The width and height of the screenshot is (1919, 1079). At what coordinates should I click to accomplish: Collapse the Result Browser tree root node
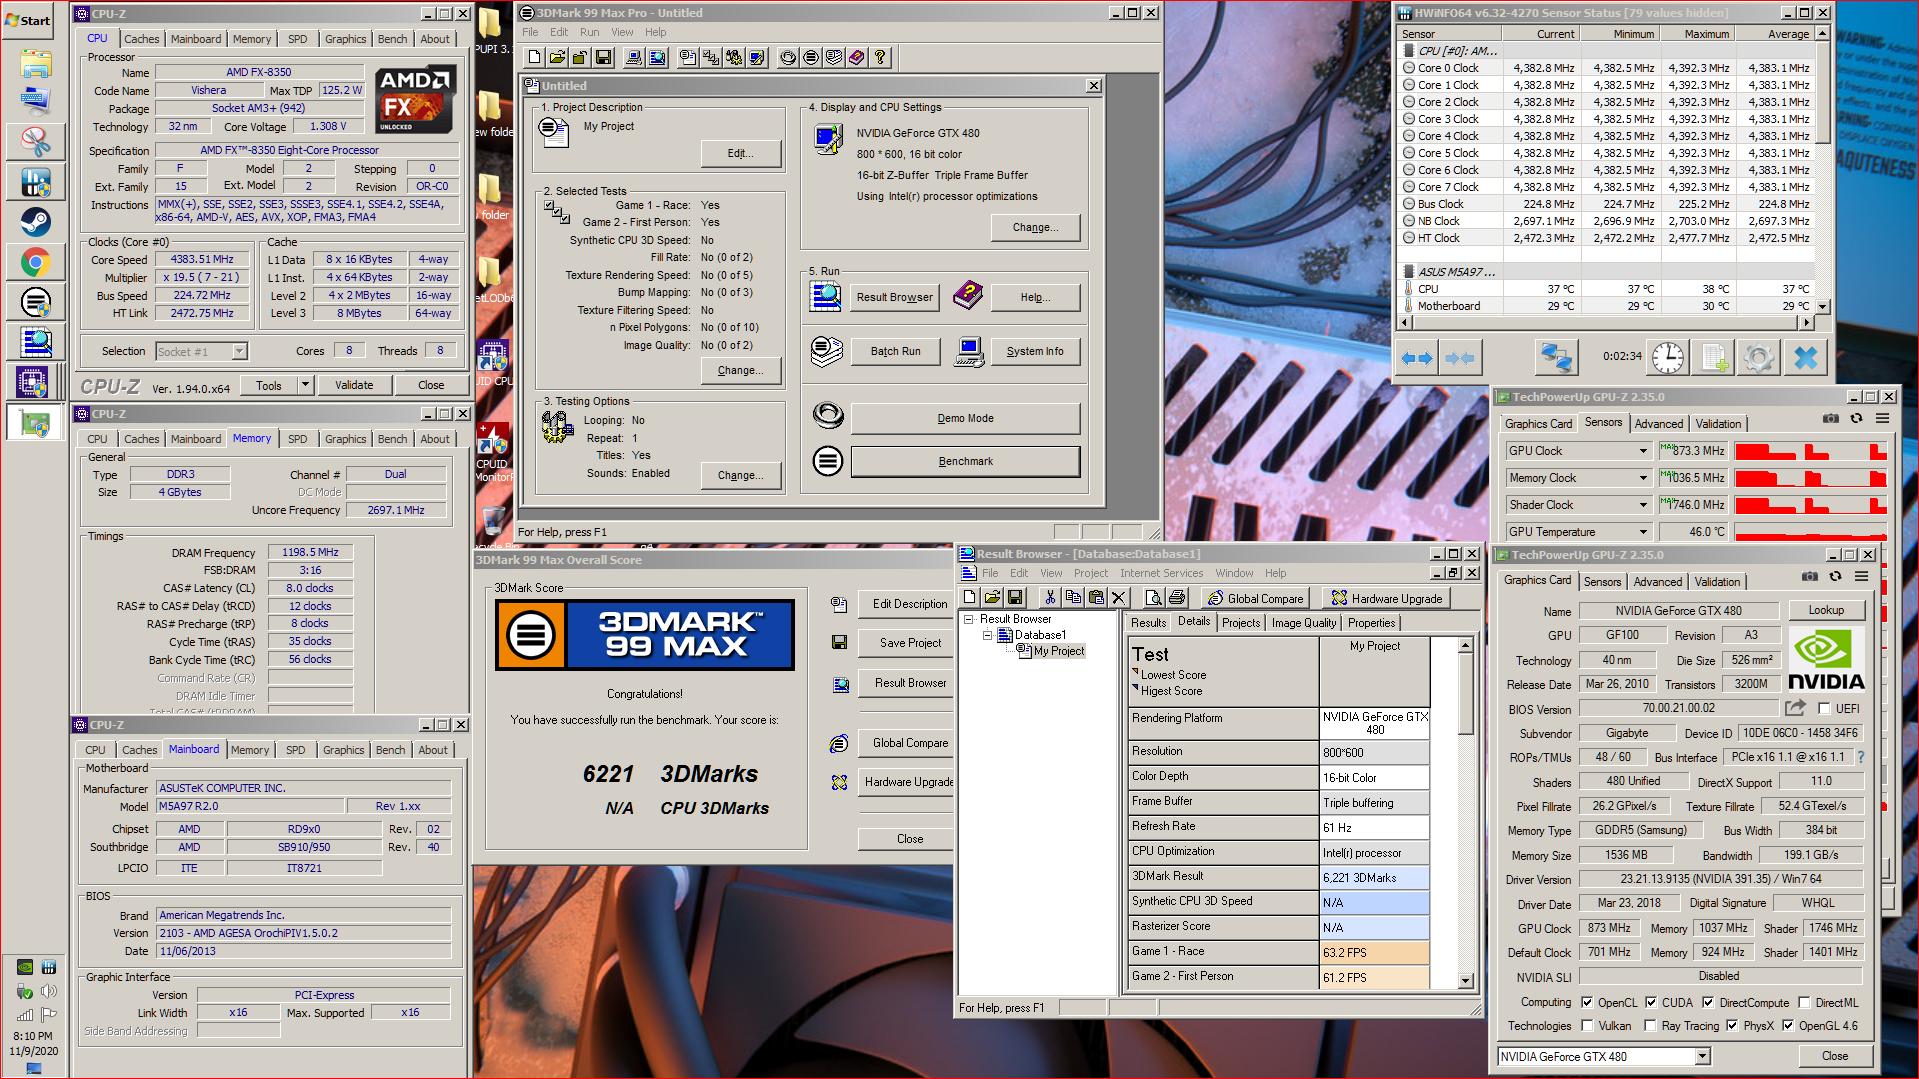tap(969, 619)
